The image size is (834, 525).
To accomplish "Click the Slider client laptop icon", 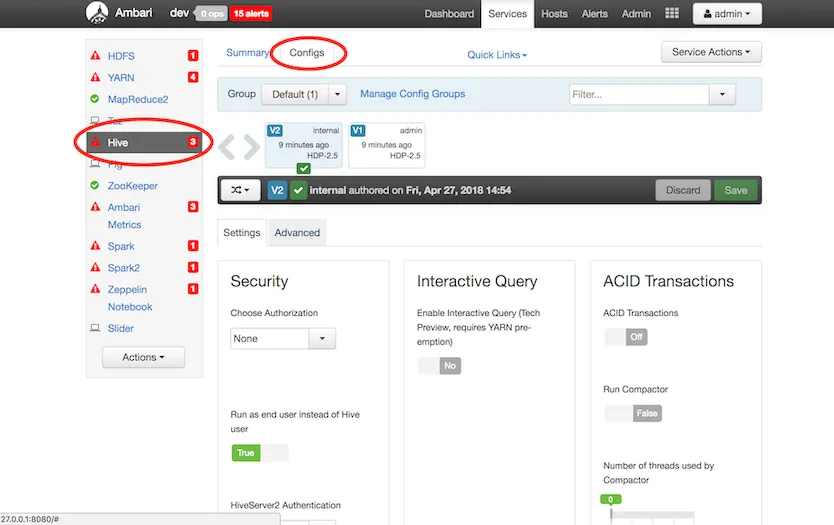I will click(x=95, y=328).
